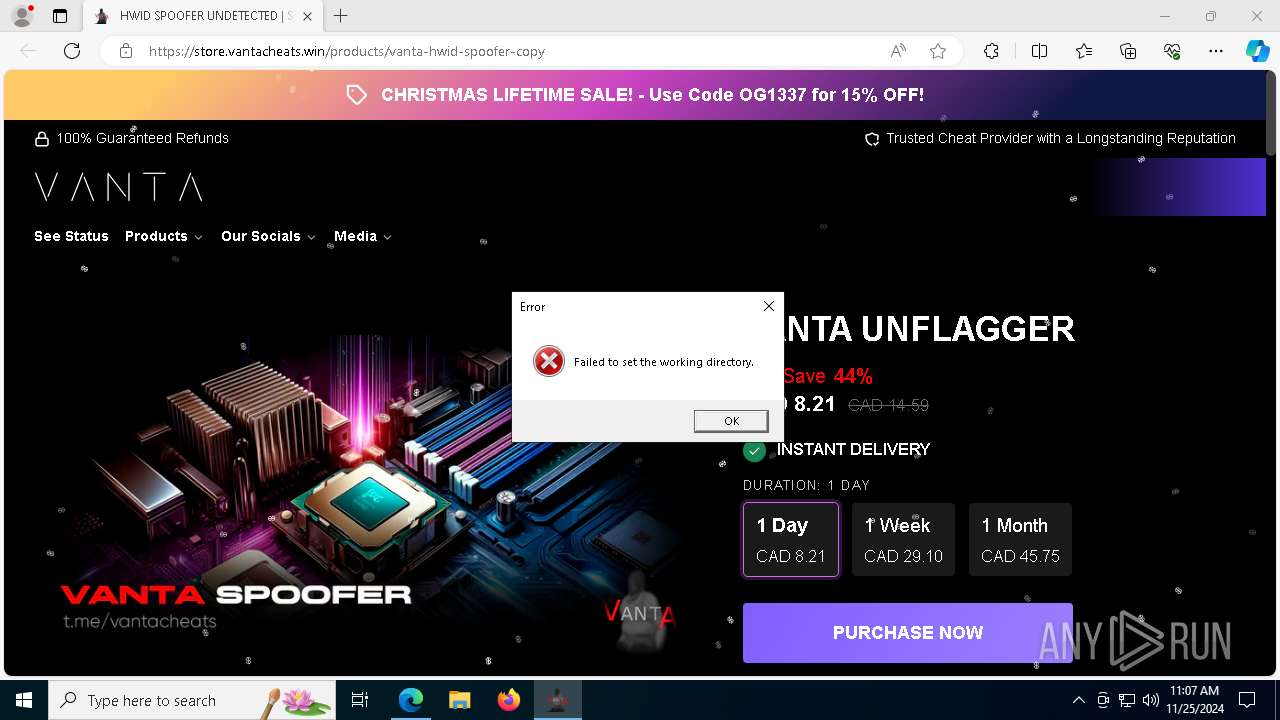Expand the Products dropdown menu
The width and height of the screenshot is (1280, 720).
(164, 236)
